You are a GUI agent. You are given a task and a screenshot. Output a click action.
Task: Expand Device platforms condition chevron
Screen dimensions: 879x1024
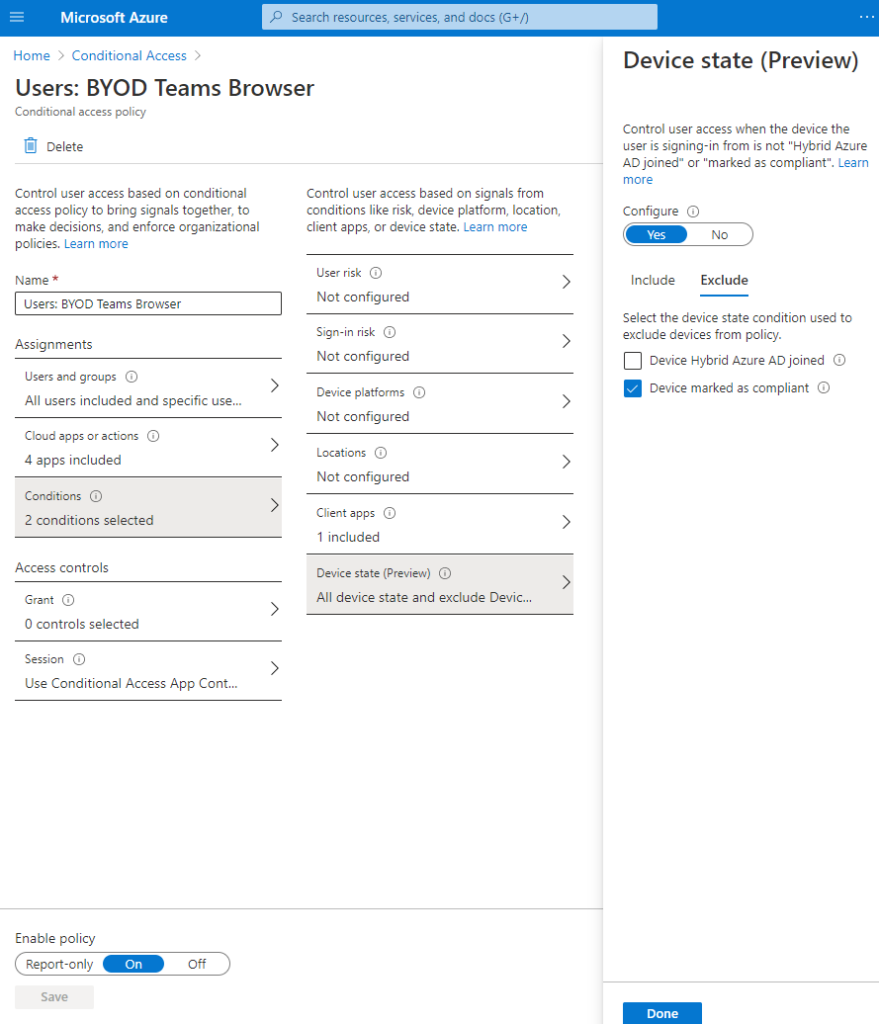pos(566,401)
